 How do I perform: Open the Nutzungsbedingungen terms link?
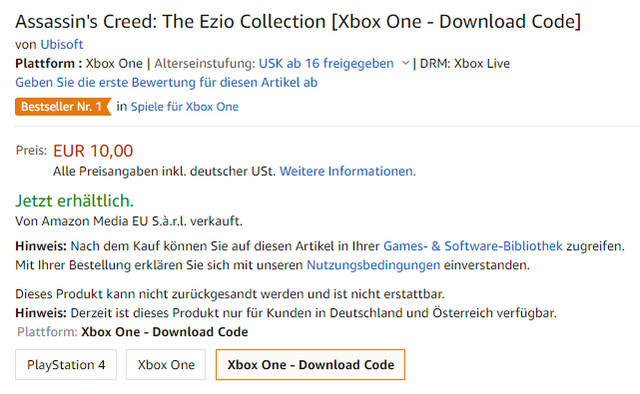click(373, 265)
